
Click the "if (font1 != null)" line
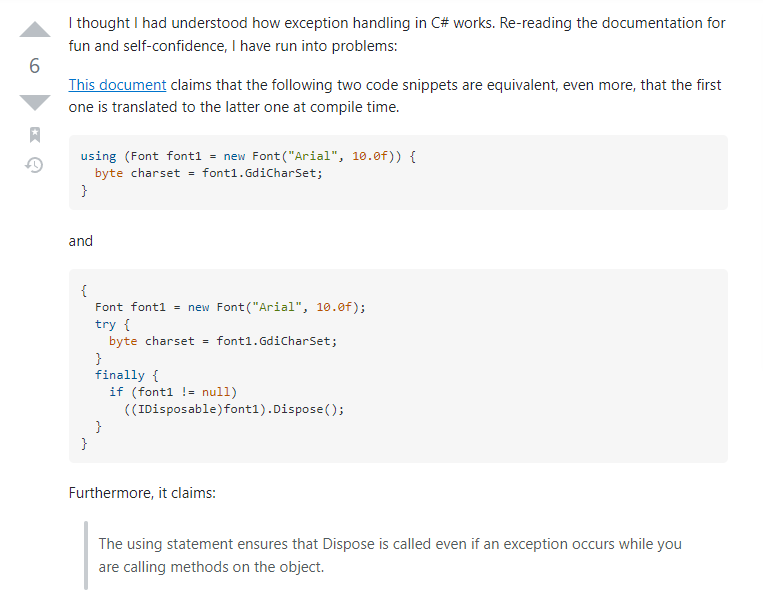coord(173,392)
